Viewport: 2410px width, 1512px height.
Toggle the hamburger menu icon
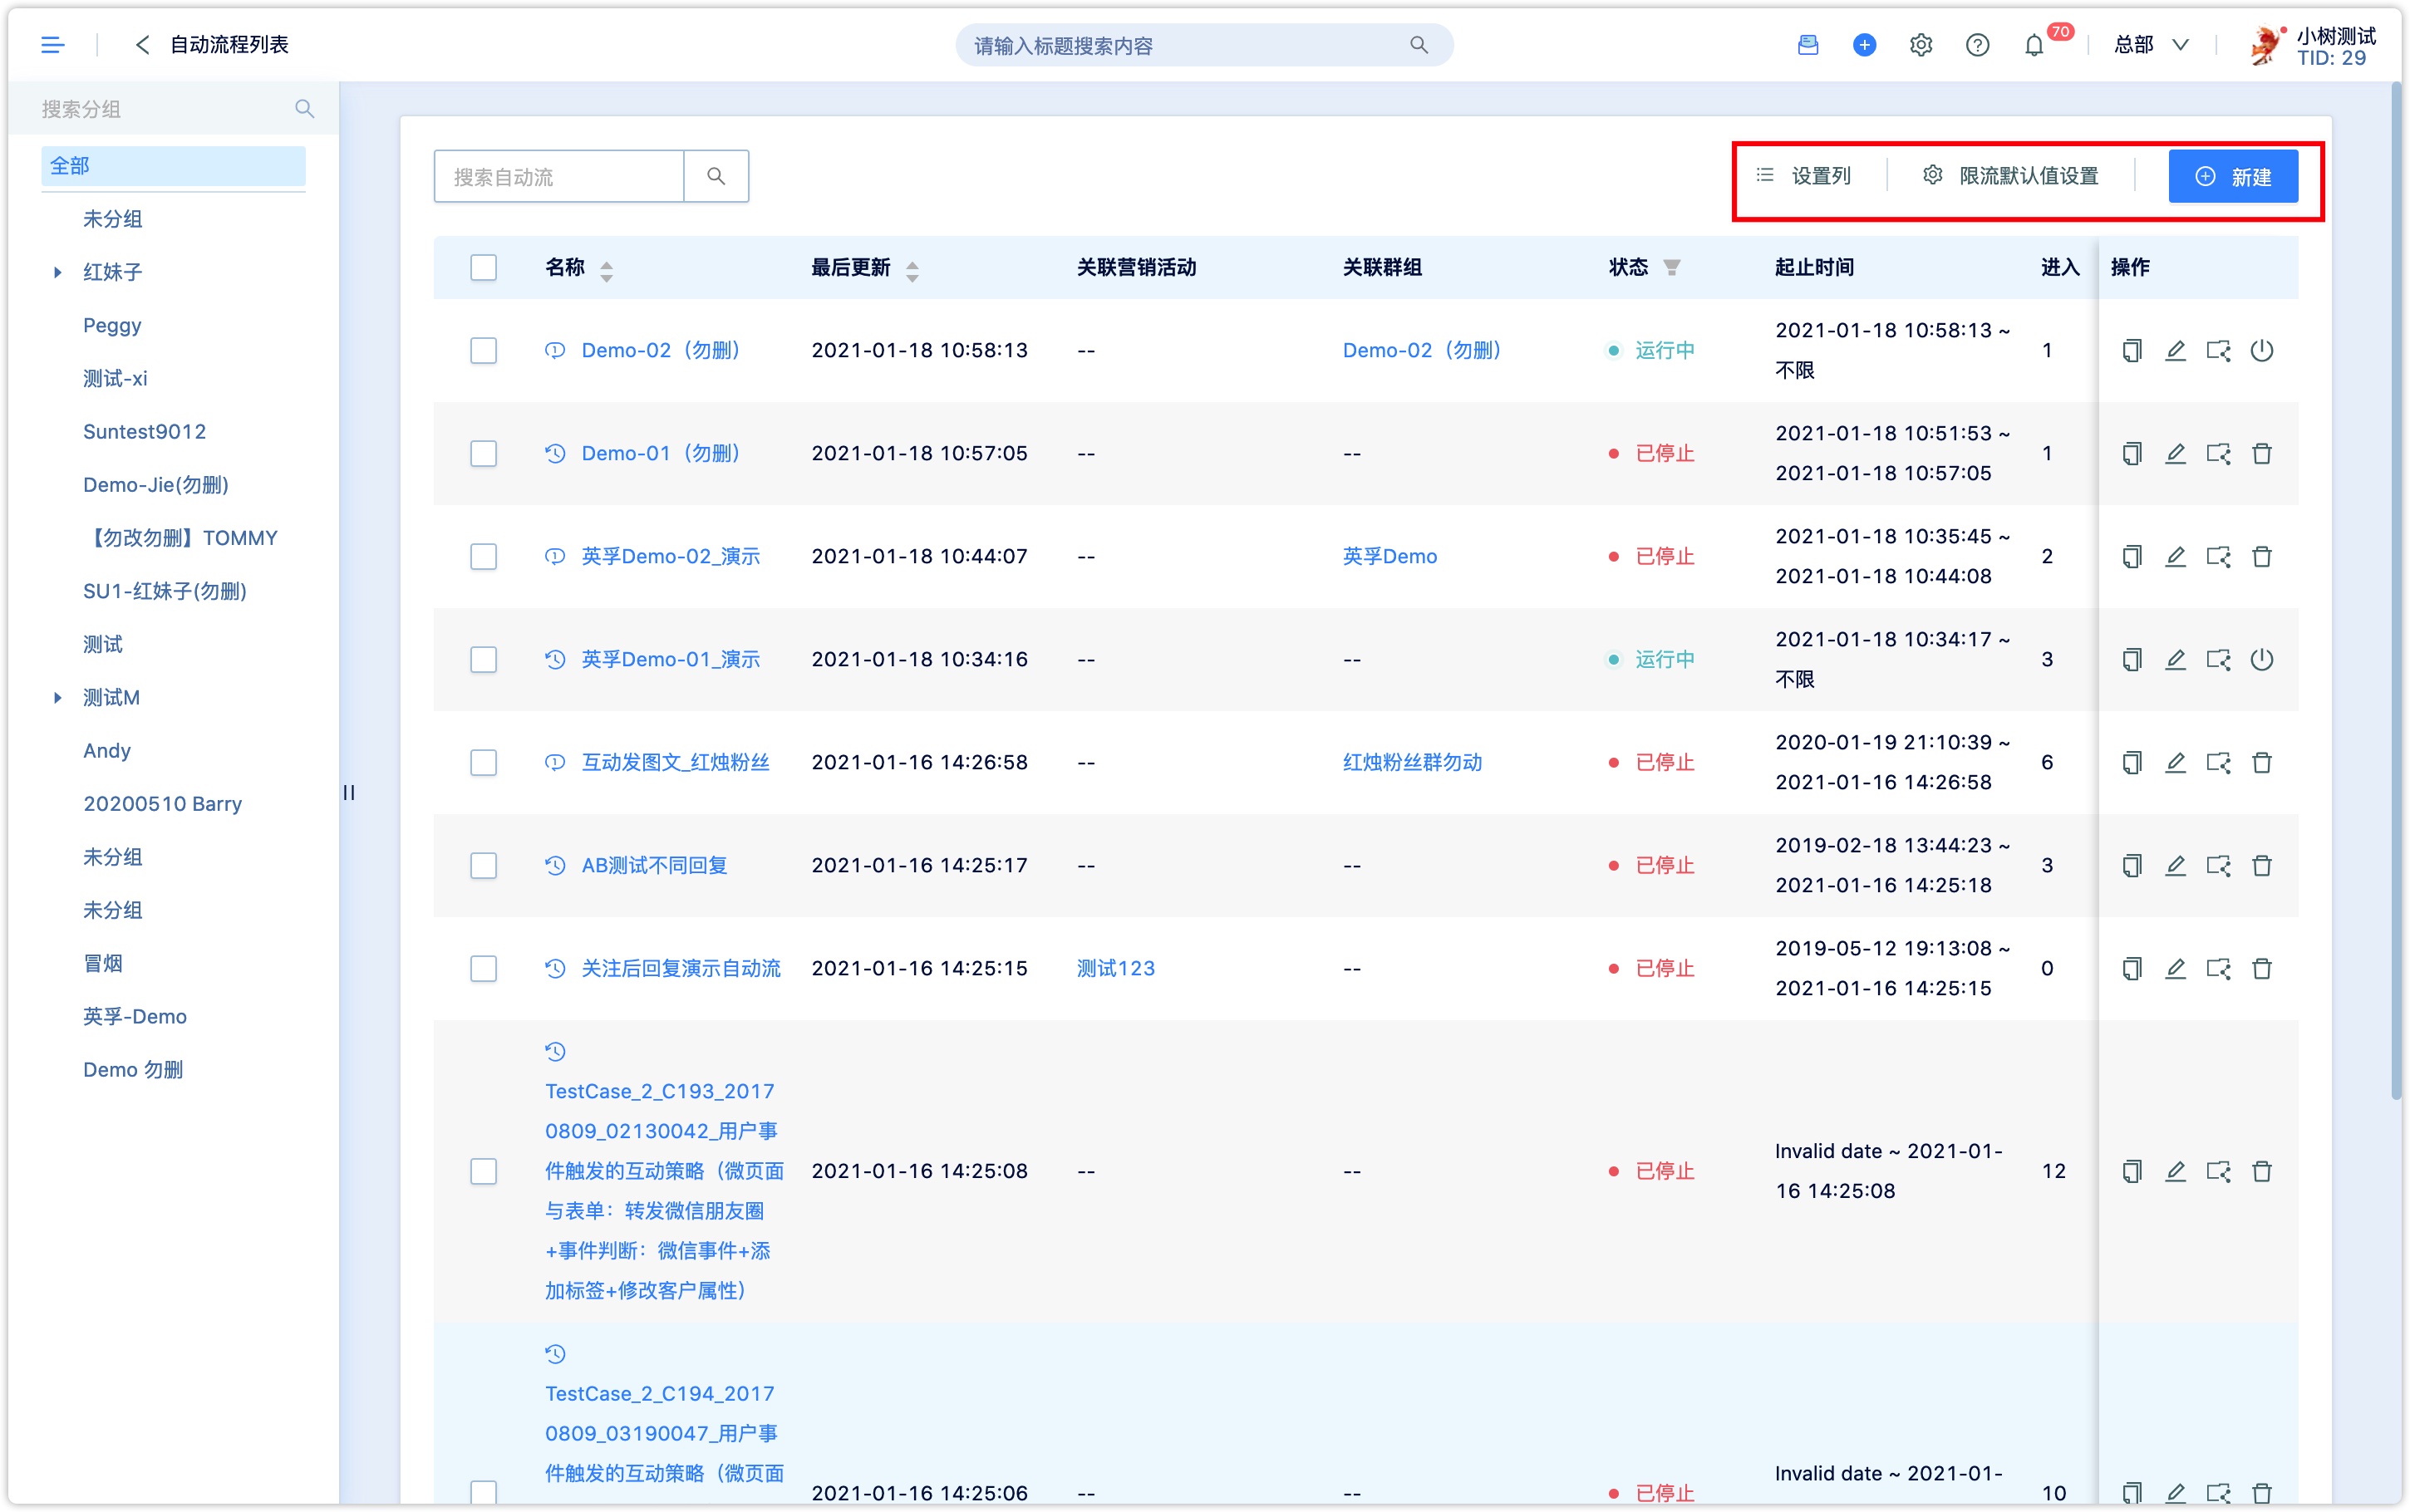pyautogui.click(x=52, y=45)
